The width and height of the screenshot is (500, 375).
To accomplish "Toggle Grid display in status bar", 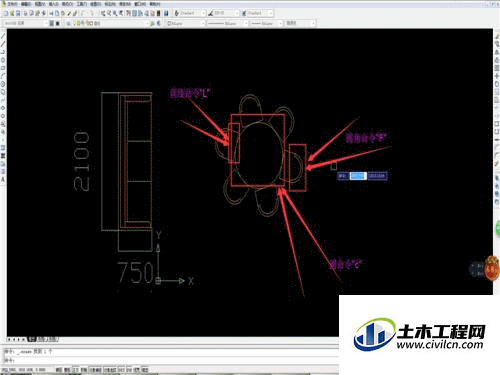I will [68, 370].
